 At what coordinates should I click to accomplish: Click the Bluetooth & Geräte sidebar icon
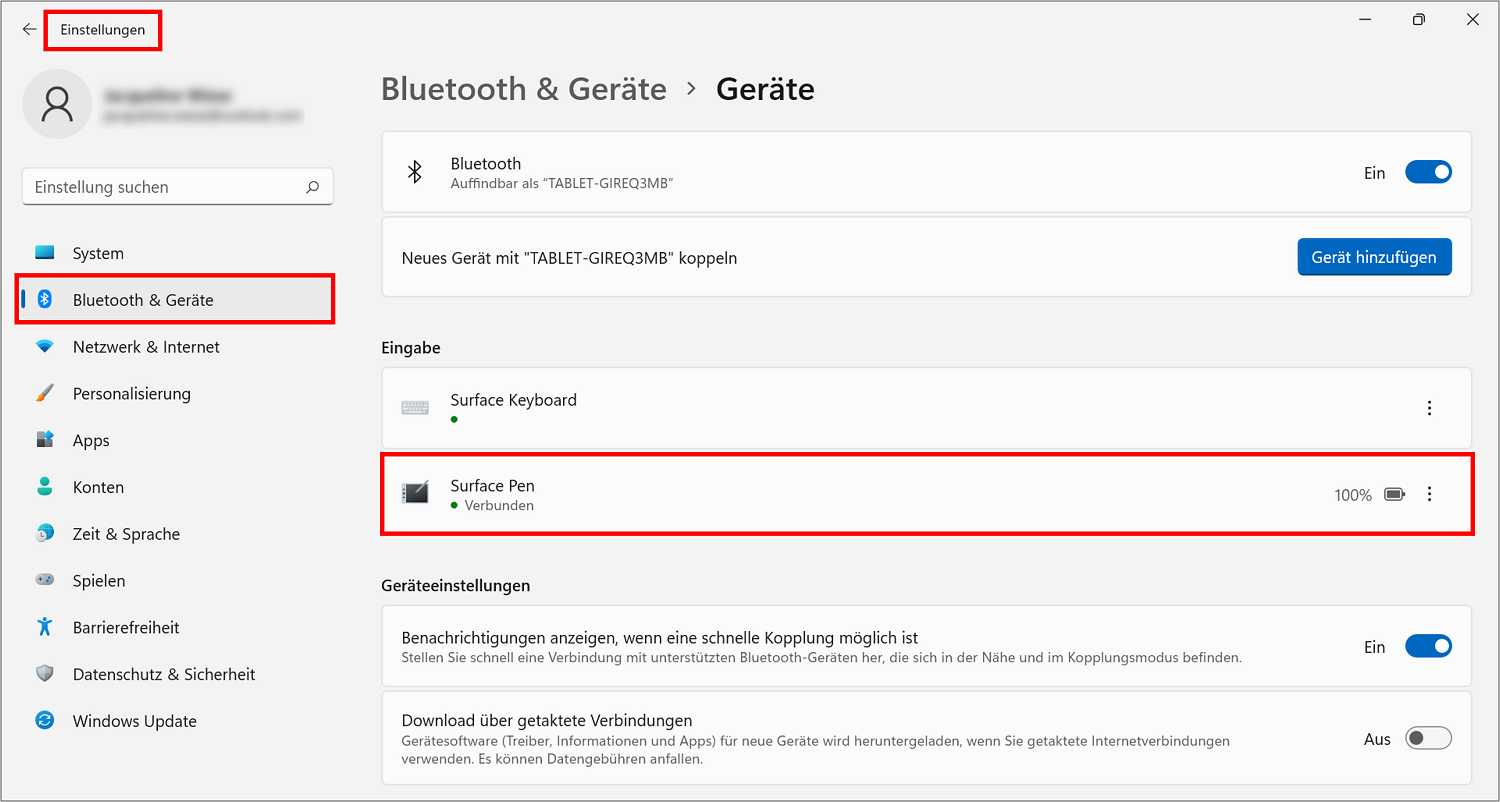[45, 299]
